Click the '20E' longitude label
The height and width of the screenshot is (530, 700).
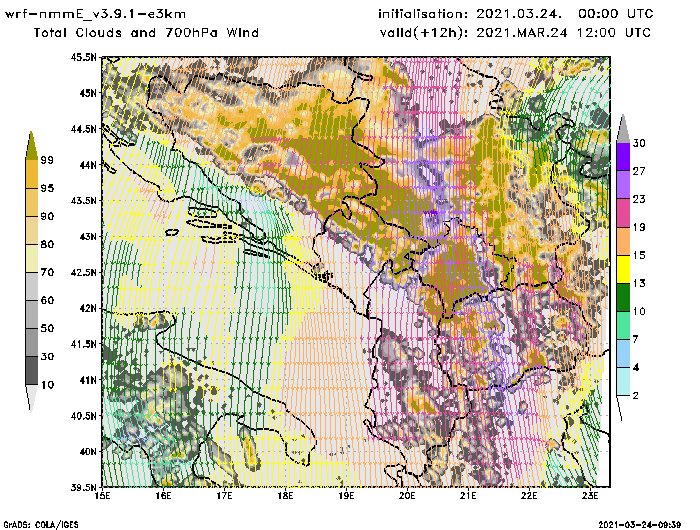point(407,496)
